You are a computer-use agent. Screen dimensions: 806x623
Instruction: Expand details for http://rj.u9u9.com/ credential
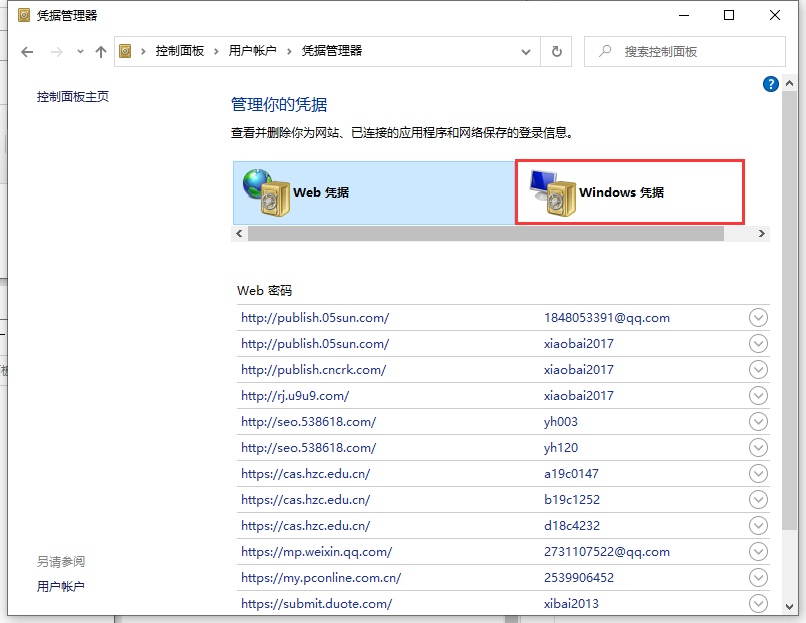(758, 395)
